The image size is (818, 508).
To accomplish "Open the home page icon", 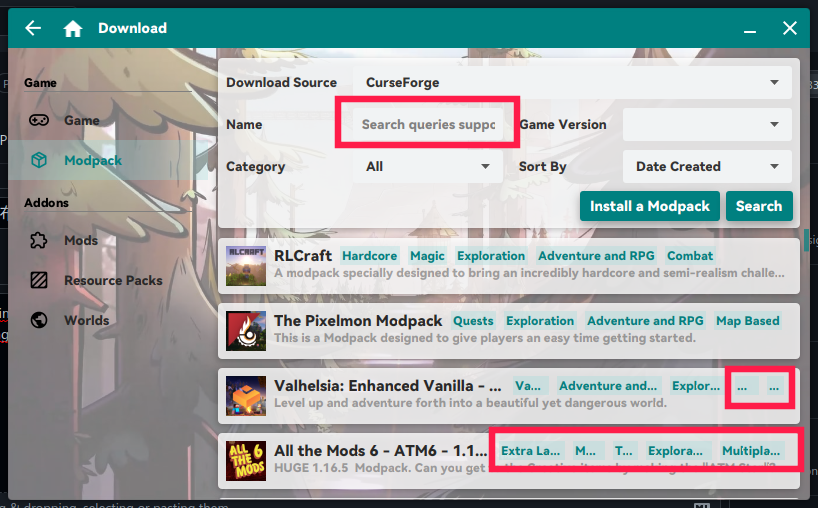I will 73,28.
